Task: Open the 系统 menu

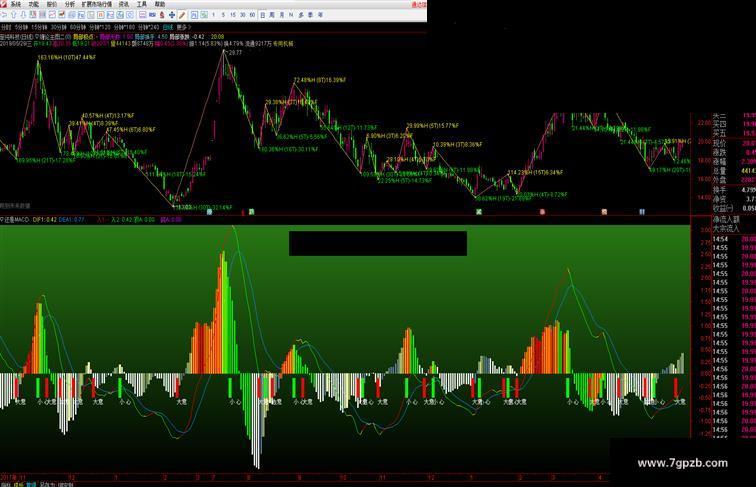Action: pyautogui.click(x=16, y=4)
